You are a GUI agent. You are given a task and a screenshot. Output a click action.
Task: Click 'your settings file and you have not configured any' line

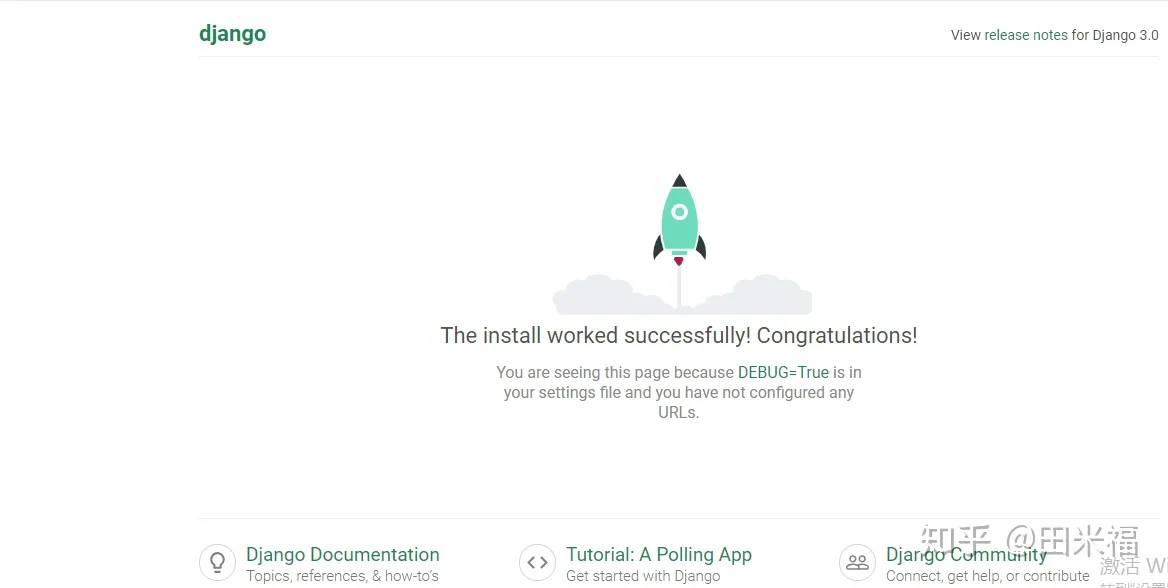coord(679,393)
